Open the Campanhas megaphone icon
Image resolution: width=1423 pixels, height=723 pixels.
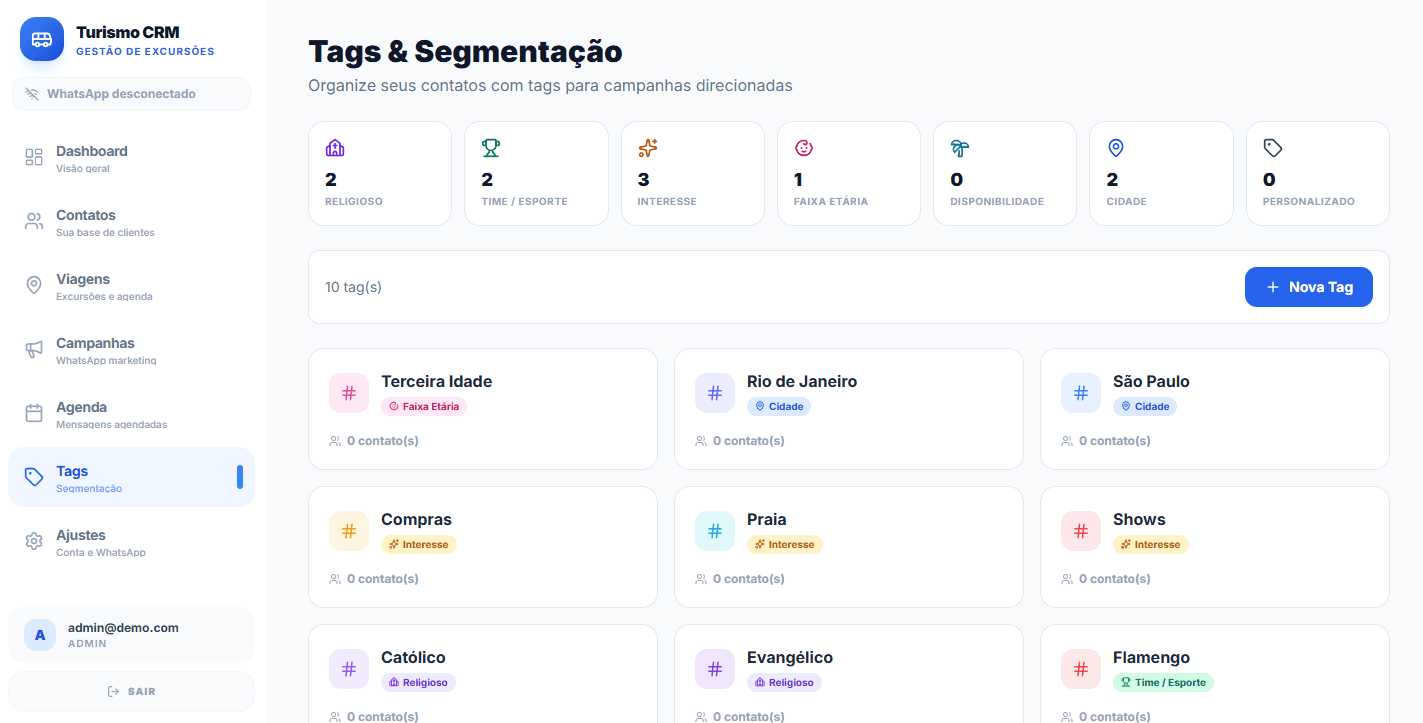[x=33, y=349]
